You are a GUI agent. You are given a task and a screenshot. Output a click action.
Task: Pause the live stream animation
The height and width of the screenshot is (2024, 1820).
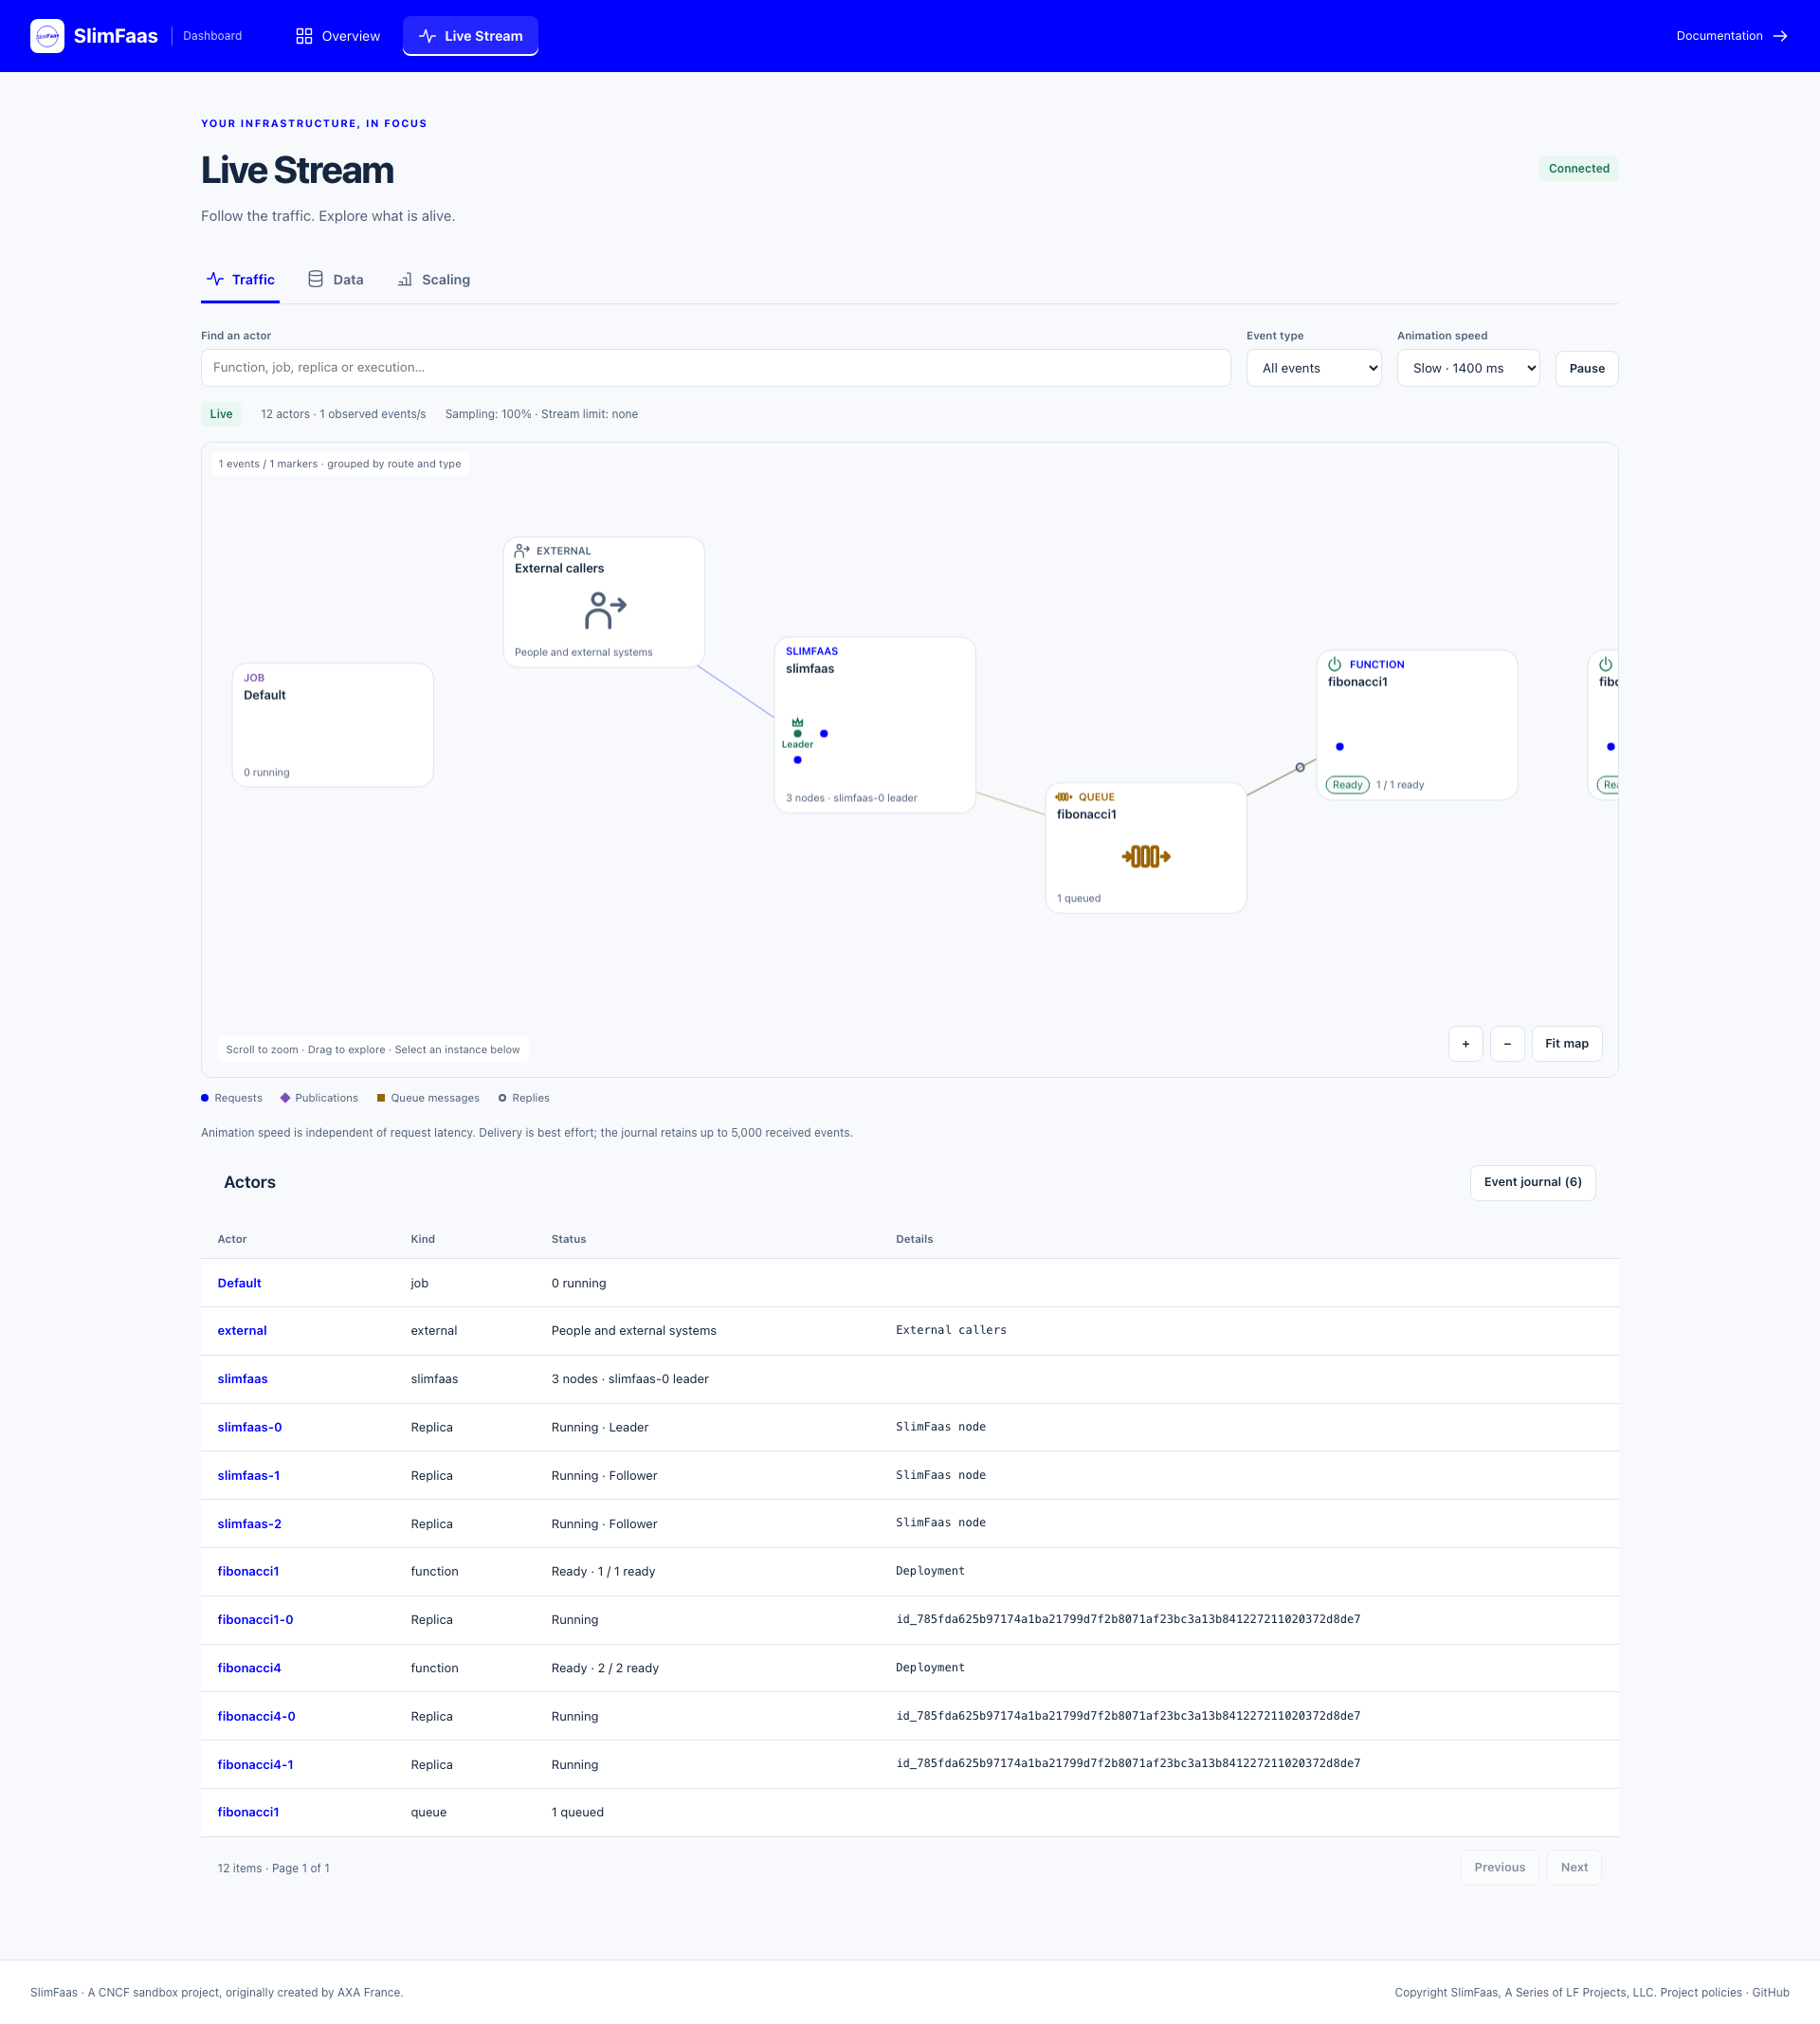point(1587,368)
